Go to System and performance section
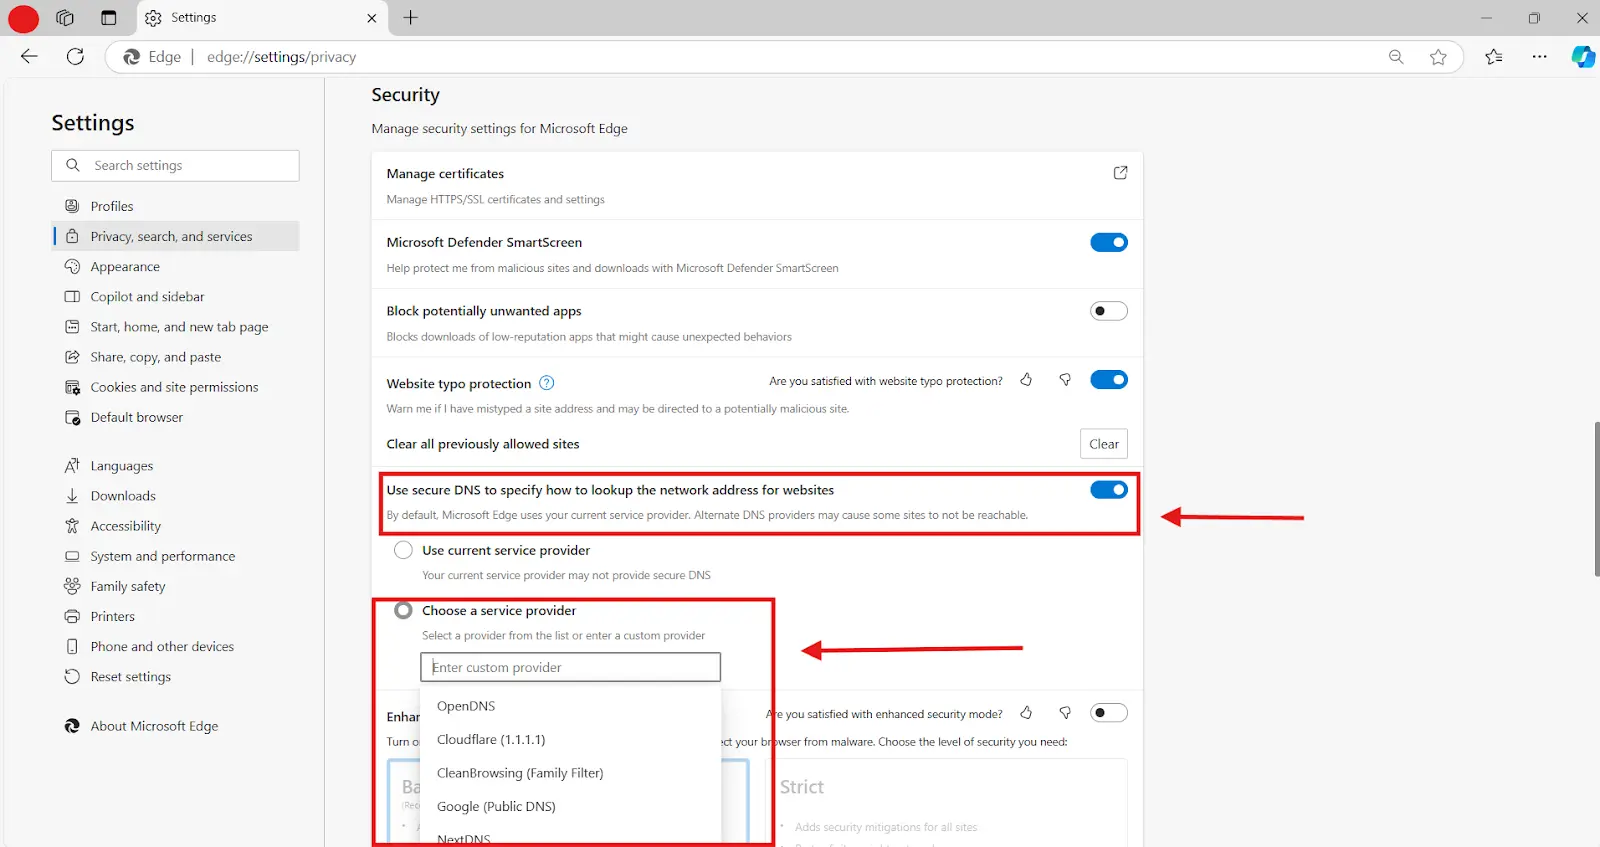 tap(163, 557)
